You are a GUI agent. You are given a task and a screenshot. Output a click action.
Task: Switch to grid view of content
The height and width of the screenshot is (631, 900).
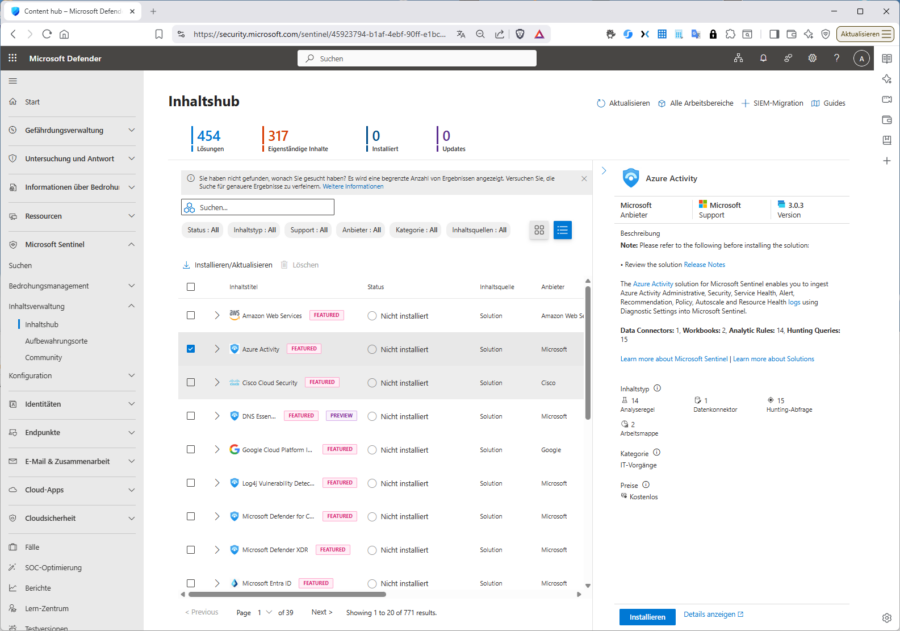click(x=539, y=230)
